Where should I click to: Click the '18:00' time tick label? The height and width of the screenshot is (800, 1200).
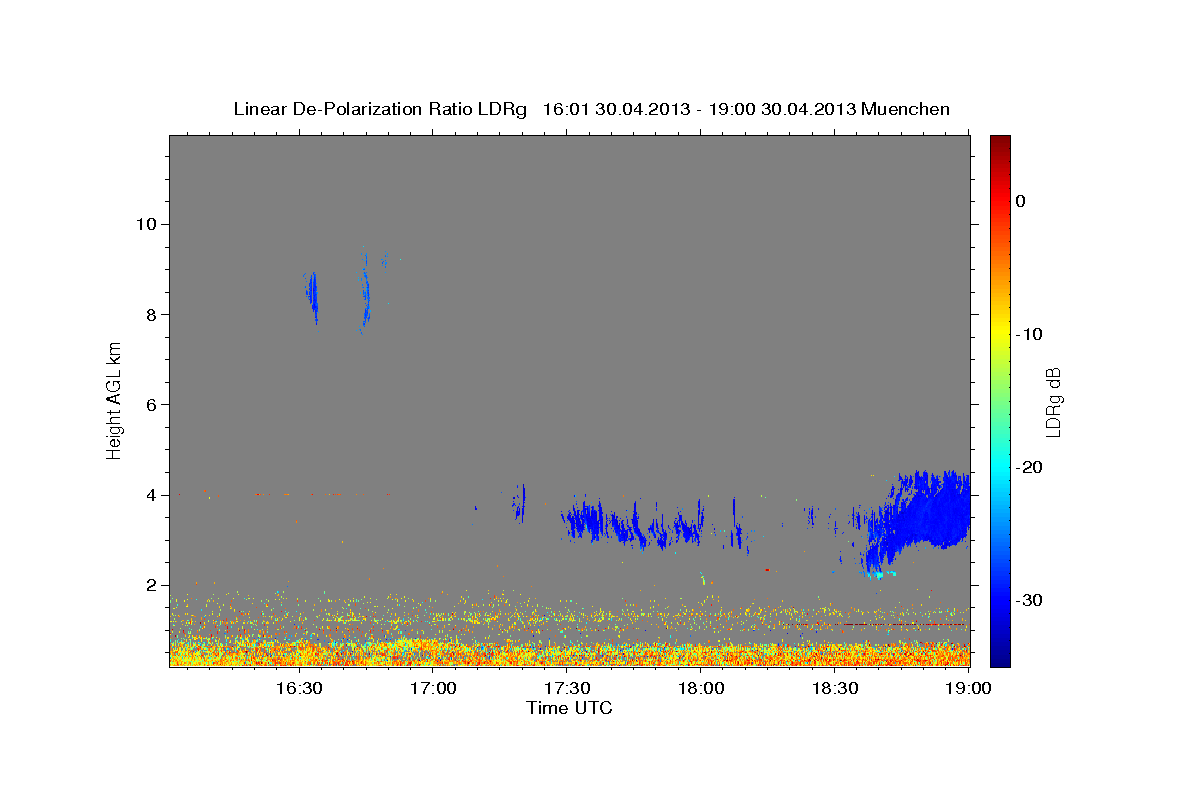pyautogui.click(x=701, y=688)
